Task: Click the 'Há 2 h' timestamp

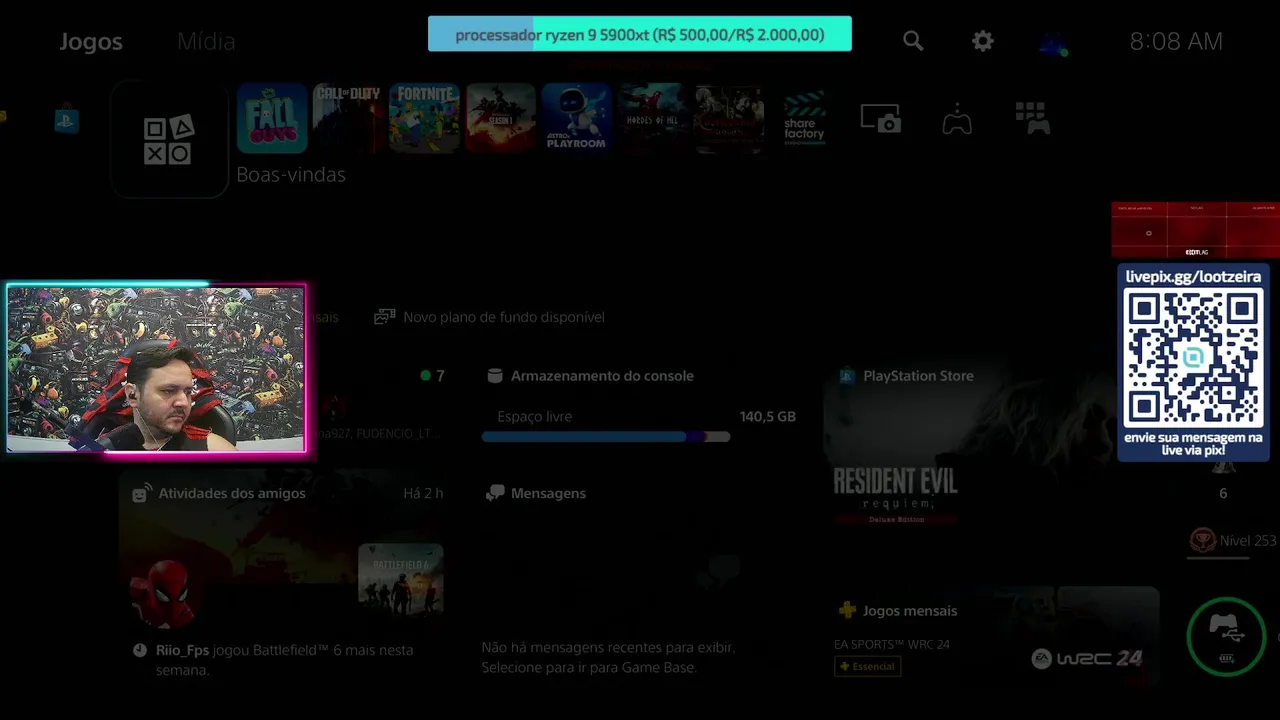Action: pyautogui.click(x=423, y=493)
